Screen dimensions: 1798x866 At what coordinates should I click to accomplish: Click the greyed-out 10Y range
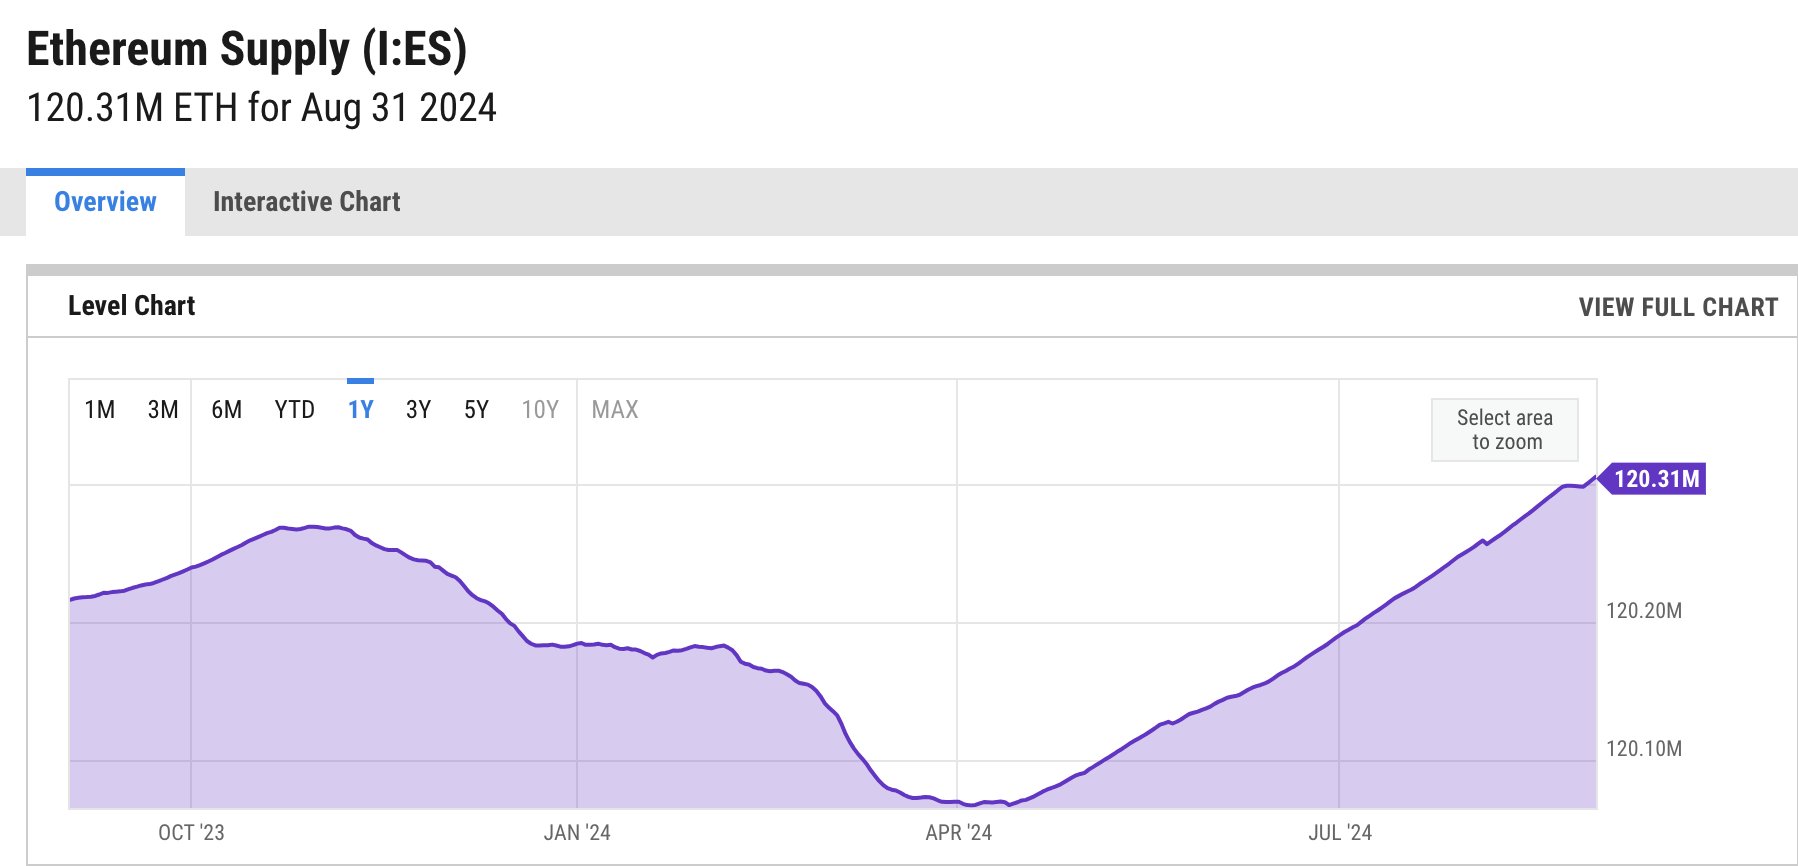pyautogui.click(x=540, y=410)
